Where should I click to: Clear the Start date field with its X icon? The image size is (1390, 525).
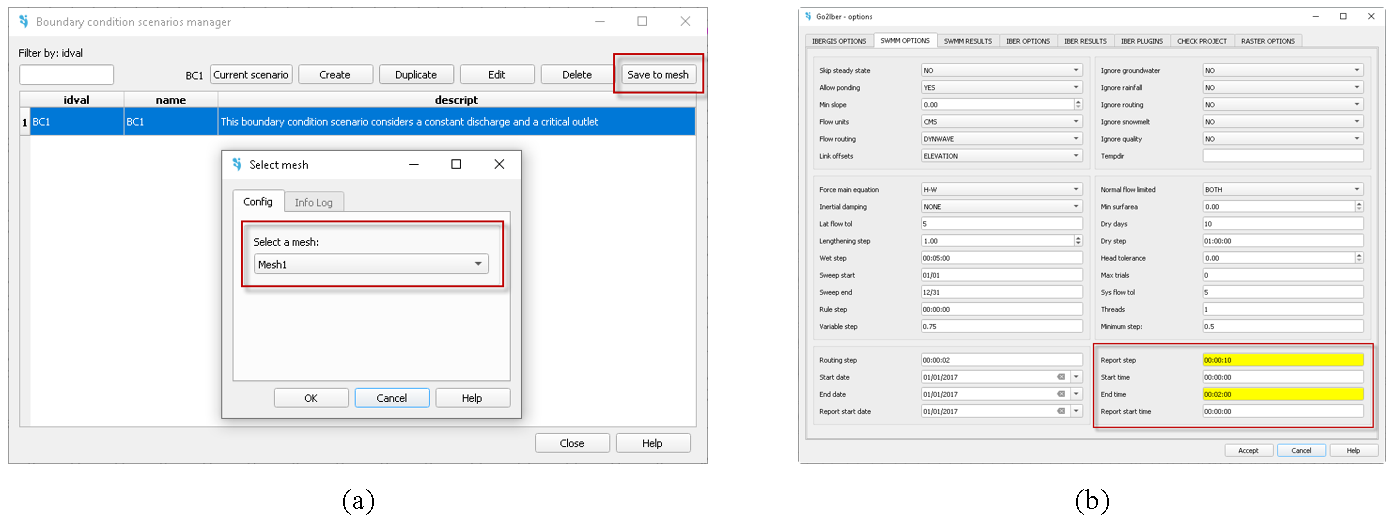1061,377
